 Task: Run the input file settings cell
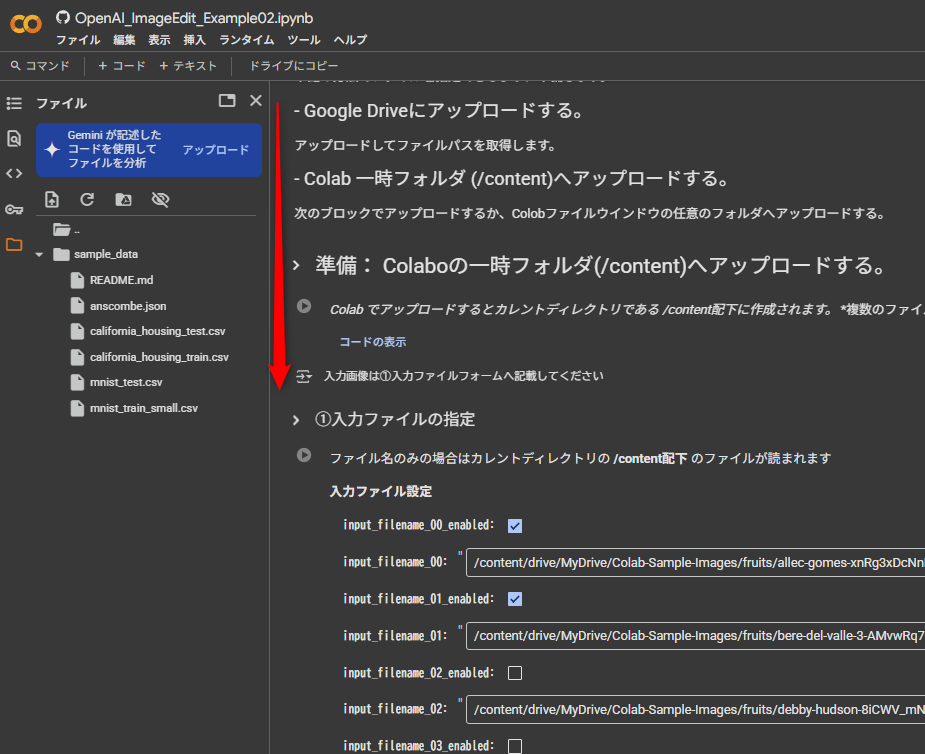pos(304,455)
